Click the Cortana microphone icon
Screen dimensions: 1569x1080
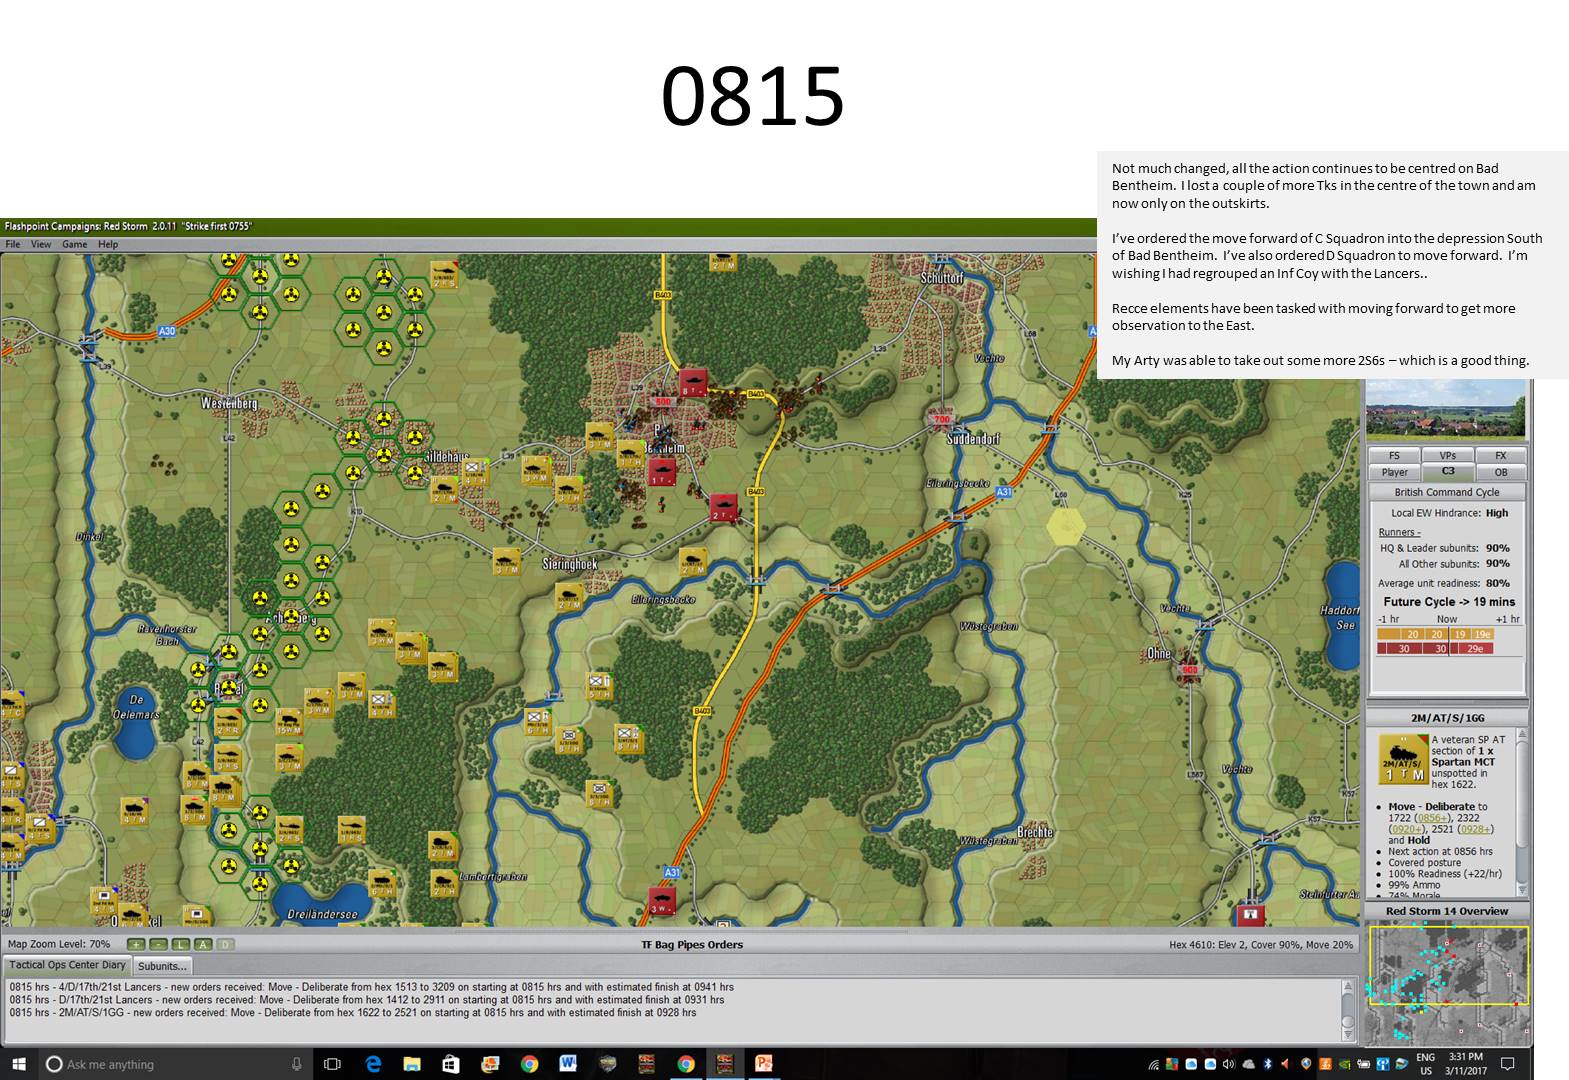(x=296, y=1064)
